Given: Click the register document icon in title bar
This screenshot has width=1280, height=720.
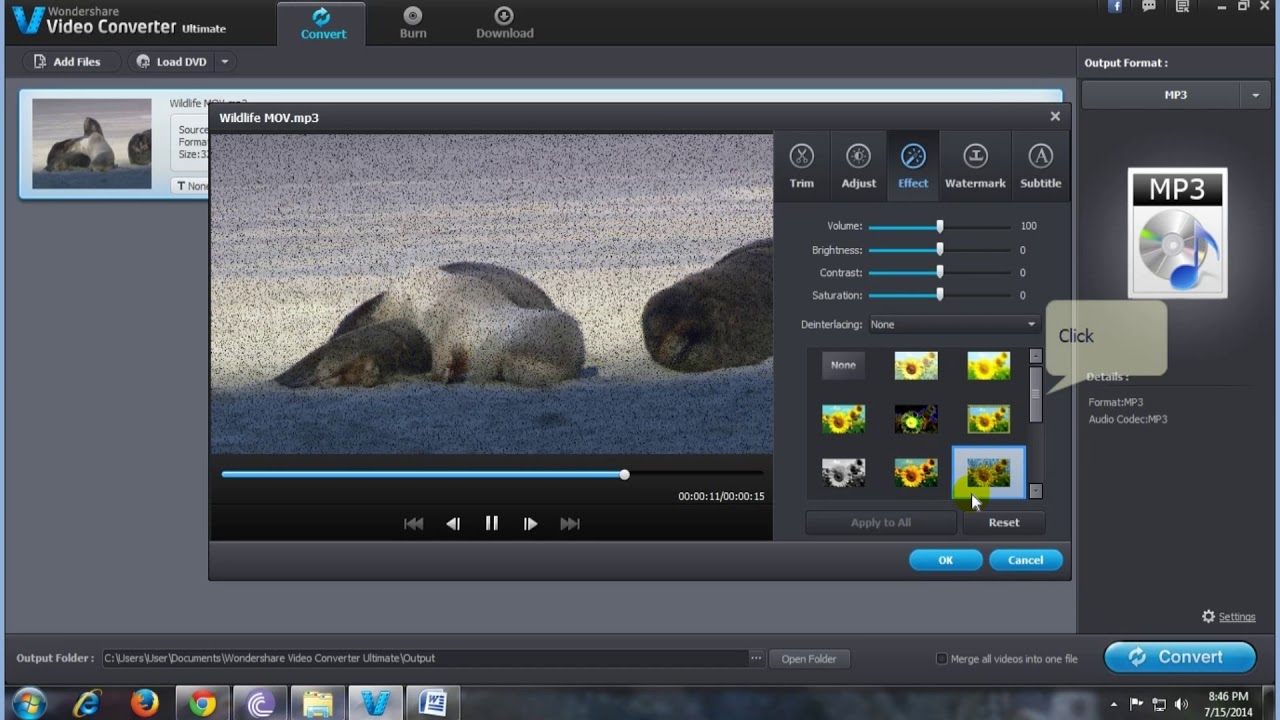Looking at the screenshot, I should point(1183,7).
